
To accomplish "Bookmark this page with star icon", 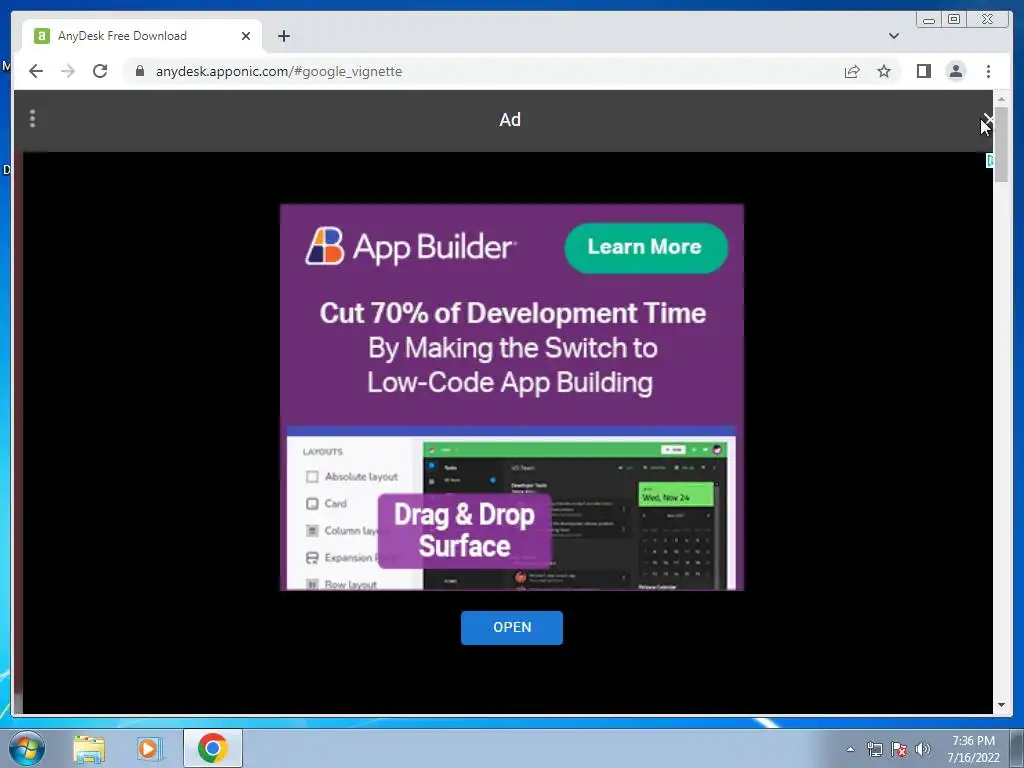I will (x=884, y=71).
